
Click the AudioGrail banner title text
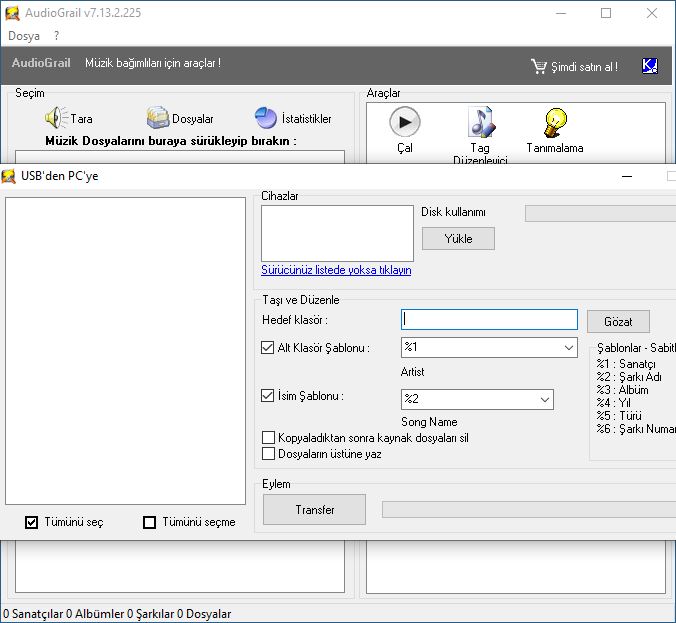point(41,63)
